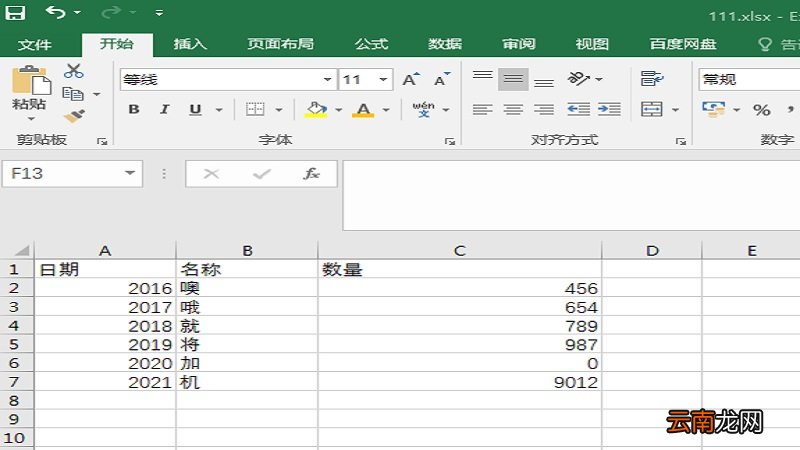Viewport: 800px width, 450px height.
Task: Open the 百度网盘 tab
Action: (683, 44)
